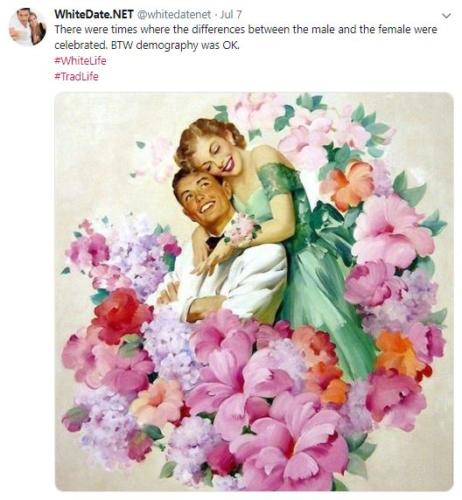Screen dimensions: 462x500
Task: Open the #TradLife hashtag
Action: (76, 76)
